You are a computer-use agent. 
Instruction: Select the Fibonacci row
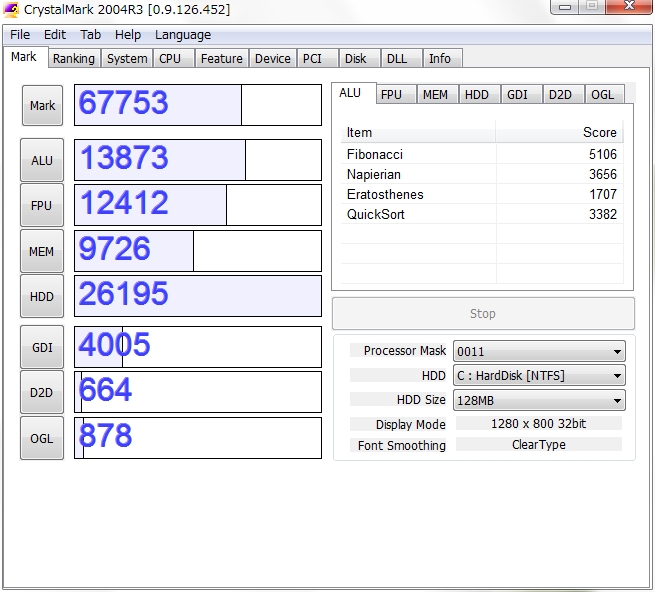[x=482, y=154]
